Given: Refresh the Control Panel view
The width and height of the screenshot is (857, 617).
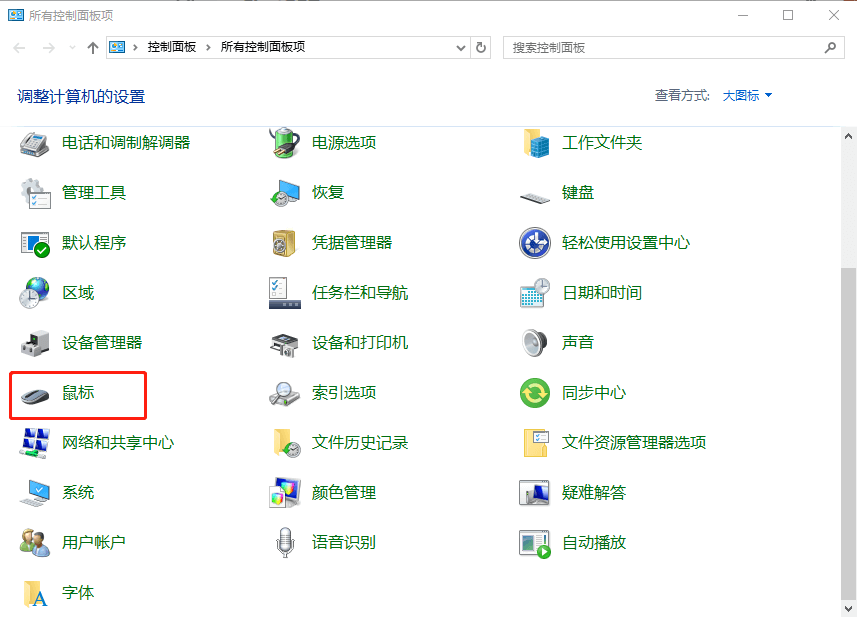Looking at the screenshot, I should coord(481,47).
